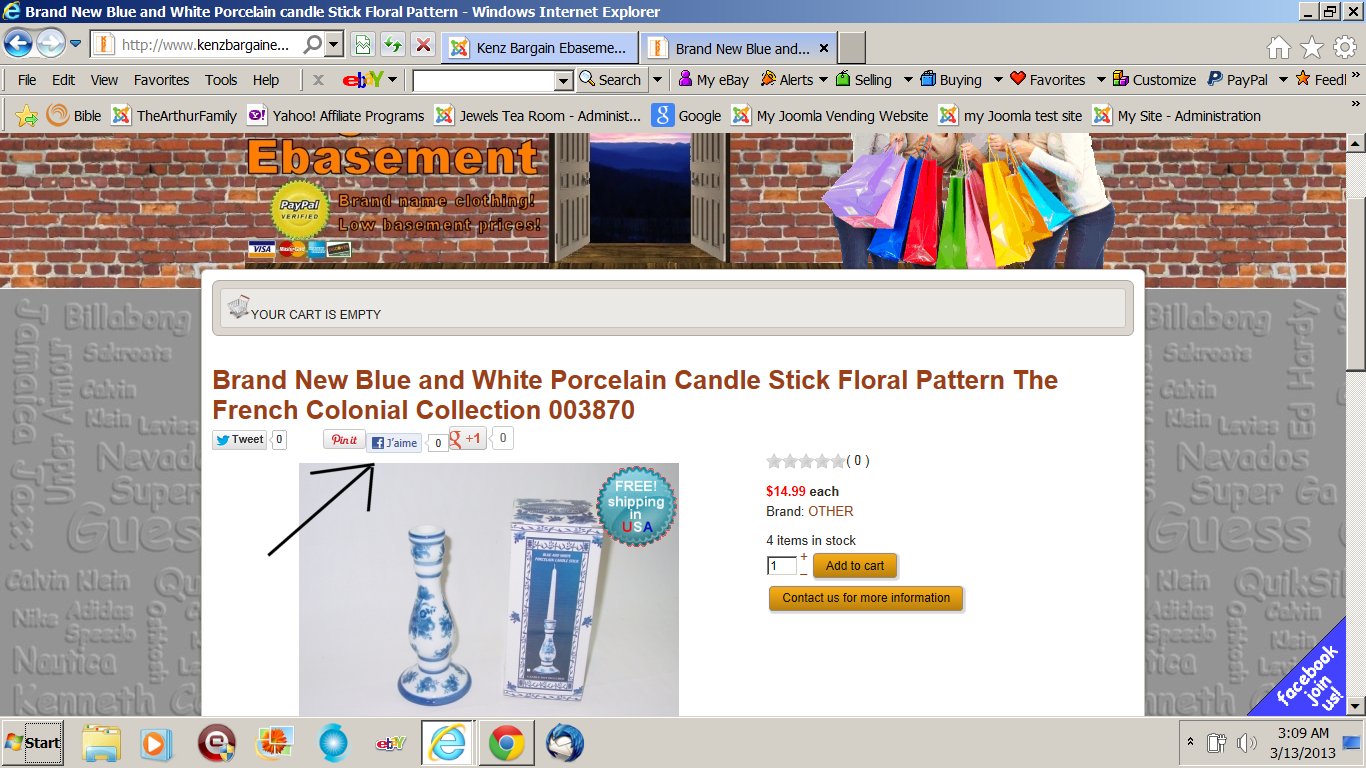This screenshot has height=768, width=1366.
Task: Increase quantity with the plus stepper
Action: point(803,556)
